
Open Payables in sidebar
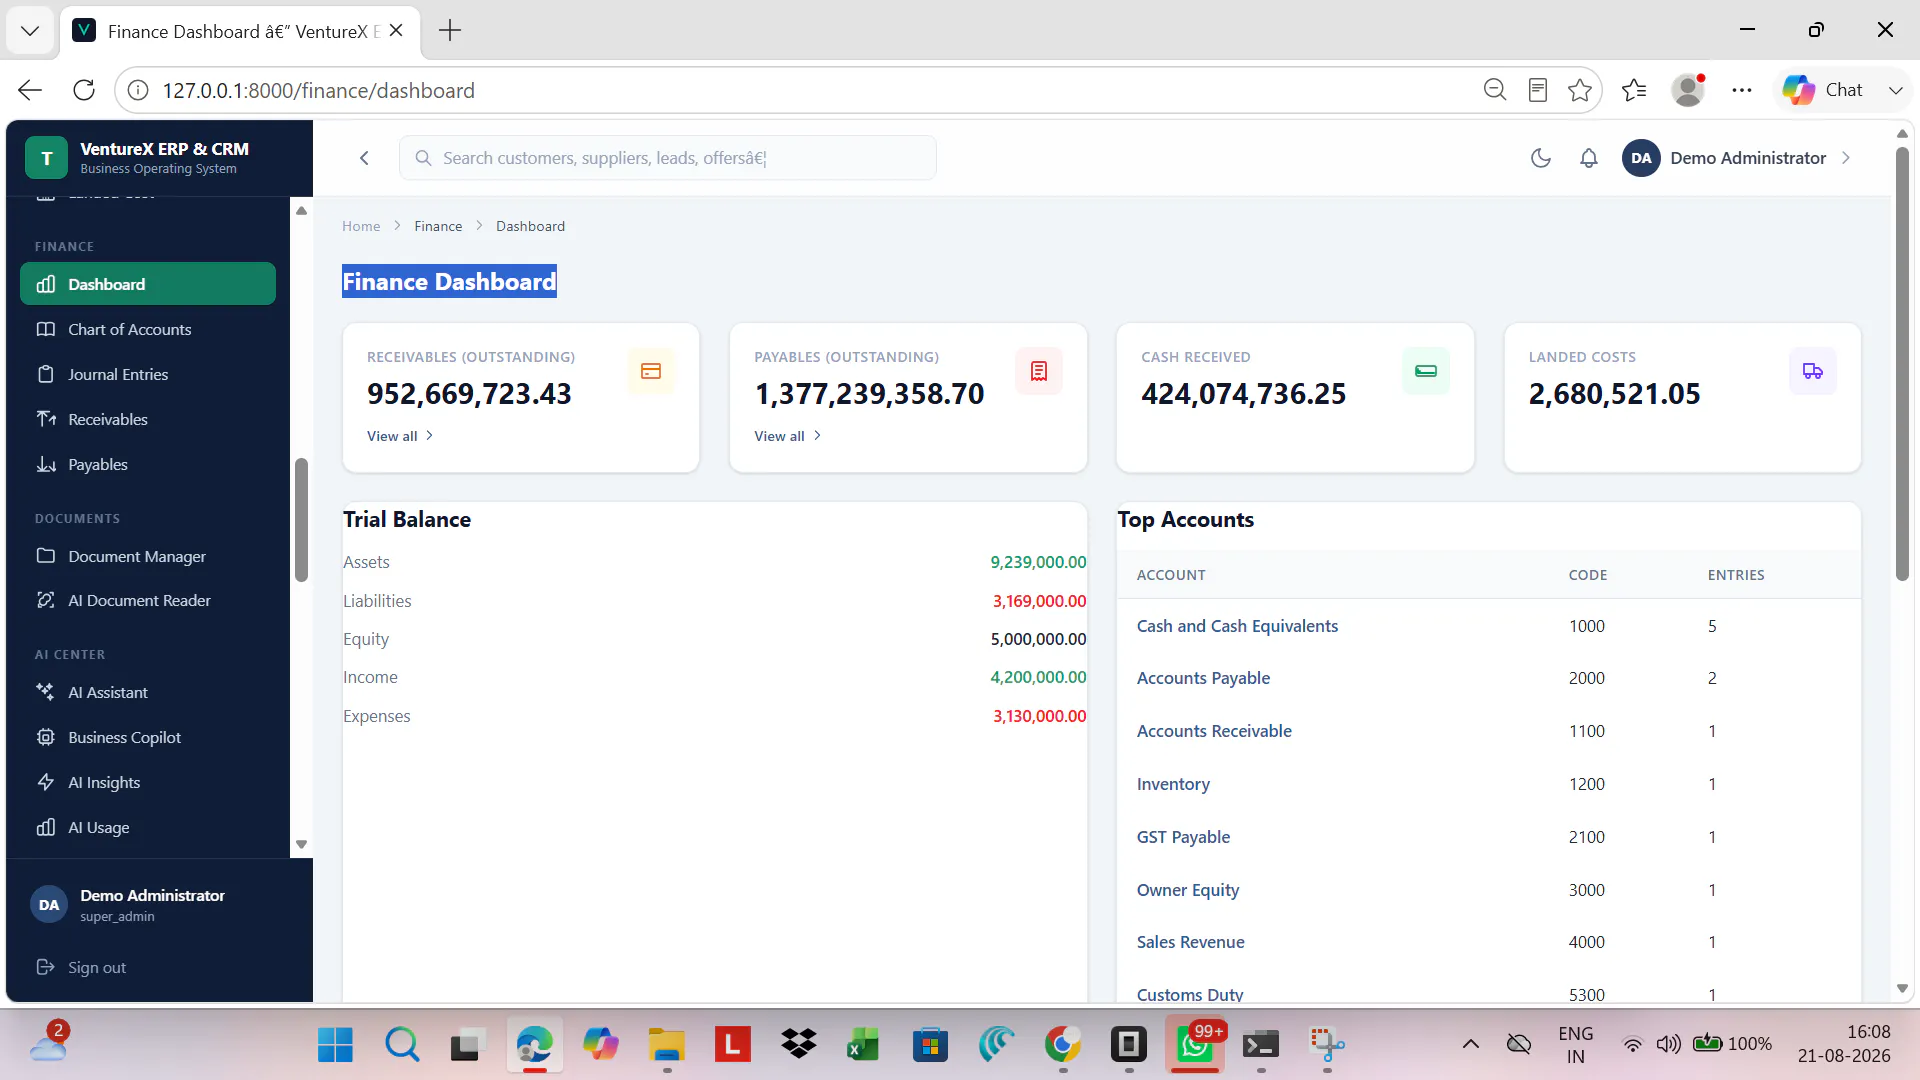pos(148,464)
